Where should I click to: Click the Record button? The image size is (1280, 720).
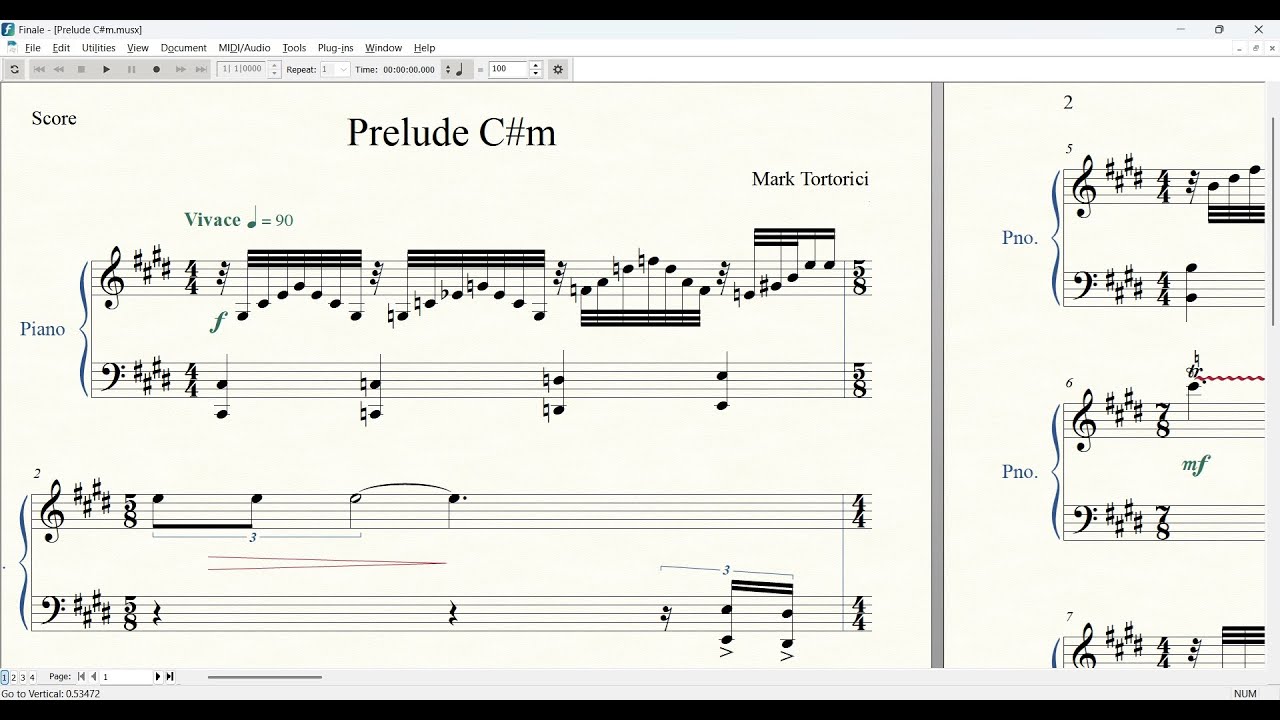(x=156, y=69)
